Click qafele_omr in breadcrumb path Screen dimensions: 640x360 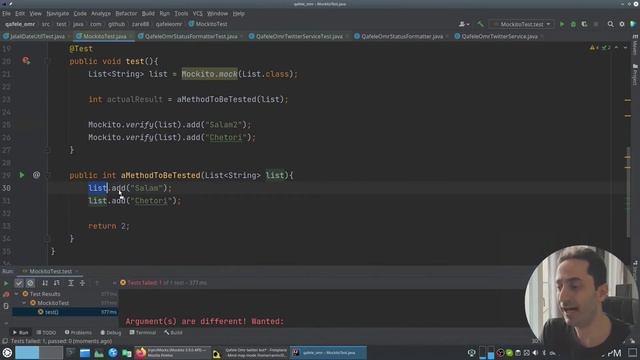click(20, 24)
